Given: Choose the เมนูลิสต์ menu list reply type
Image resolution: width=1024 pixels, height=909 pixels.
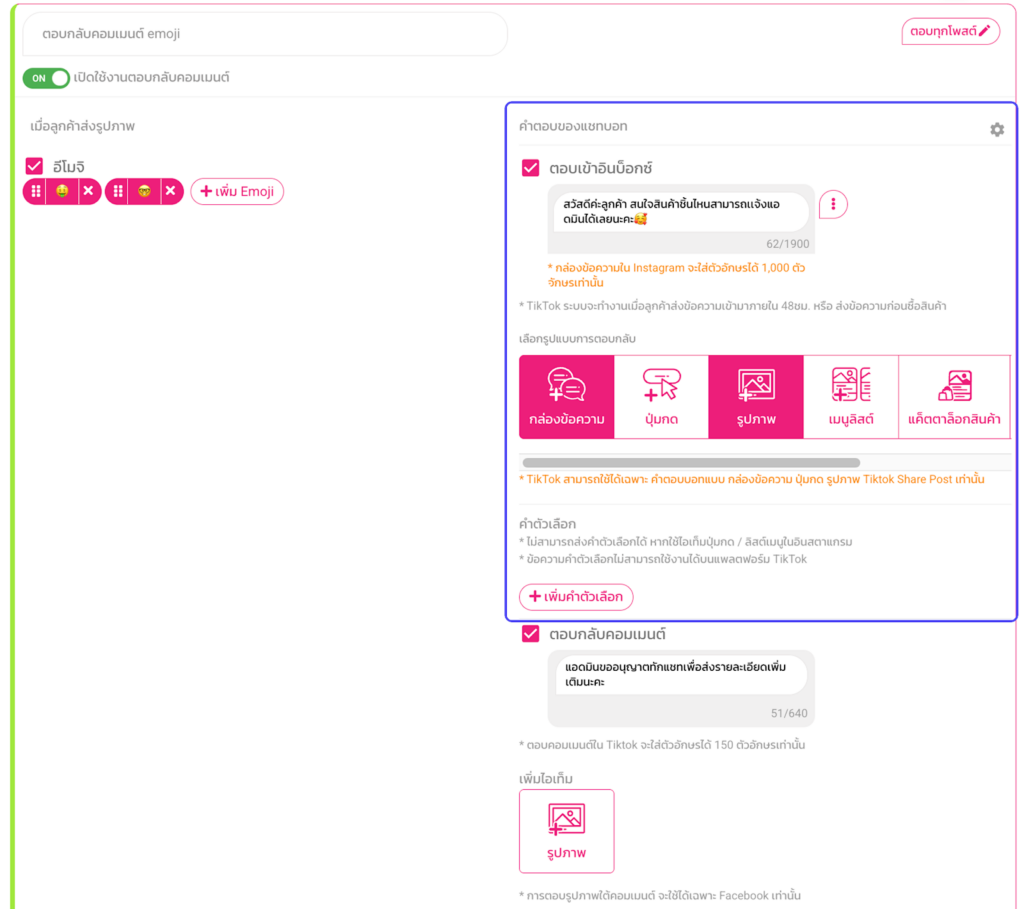Looking at the screenshot, I should tap(850, 397).
